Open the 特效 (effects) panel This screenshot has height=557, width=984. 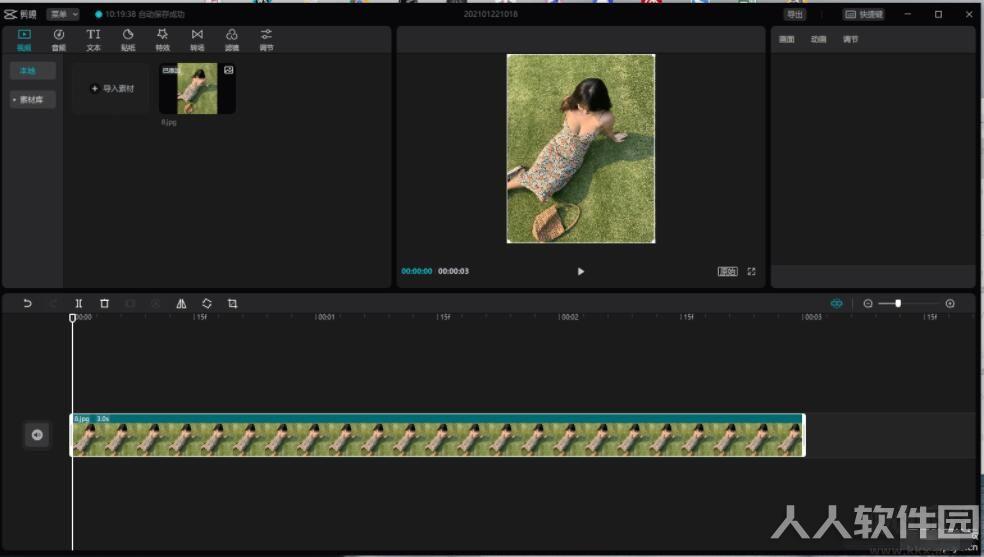(x=163, y=40)
